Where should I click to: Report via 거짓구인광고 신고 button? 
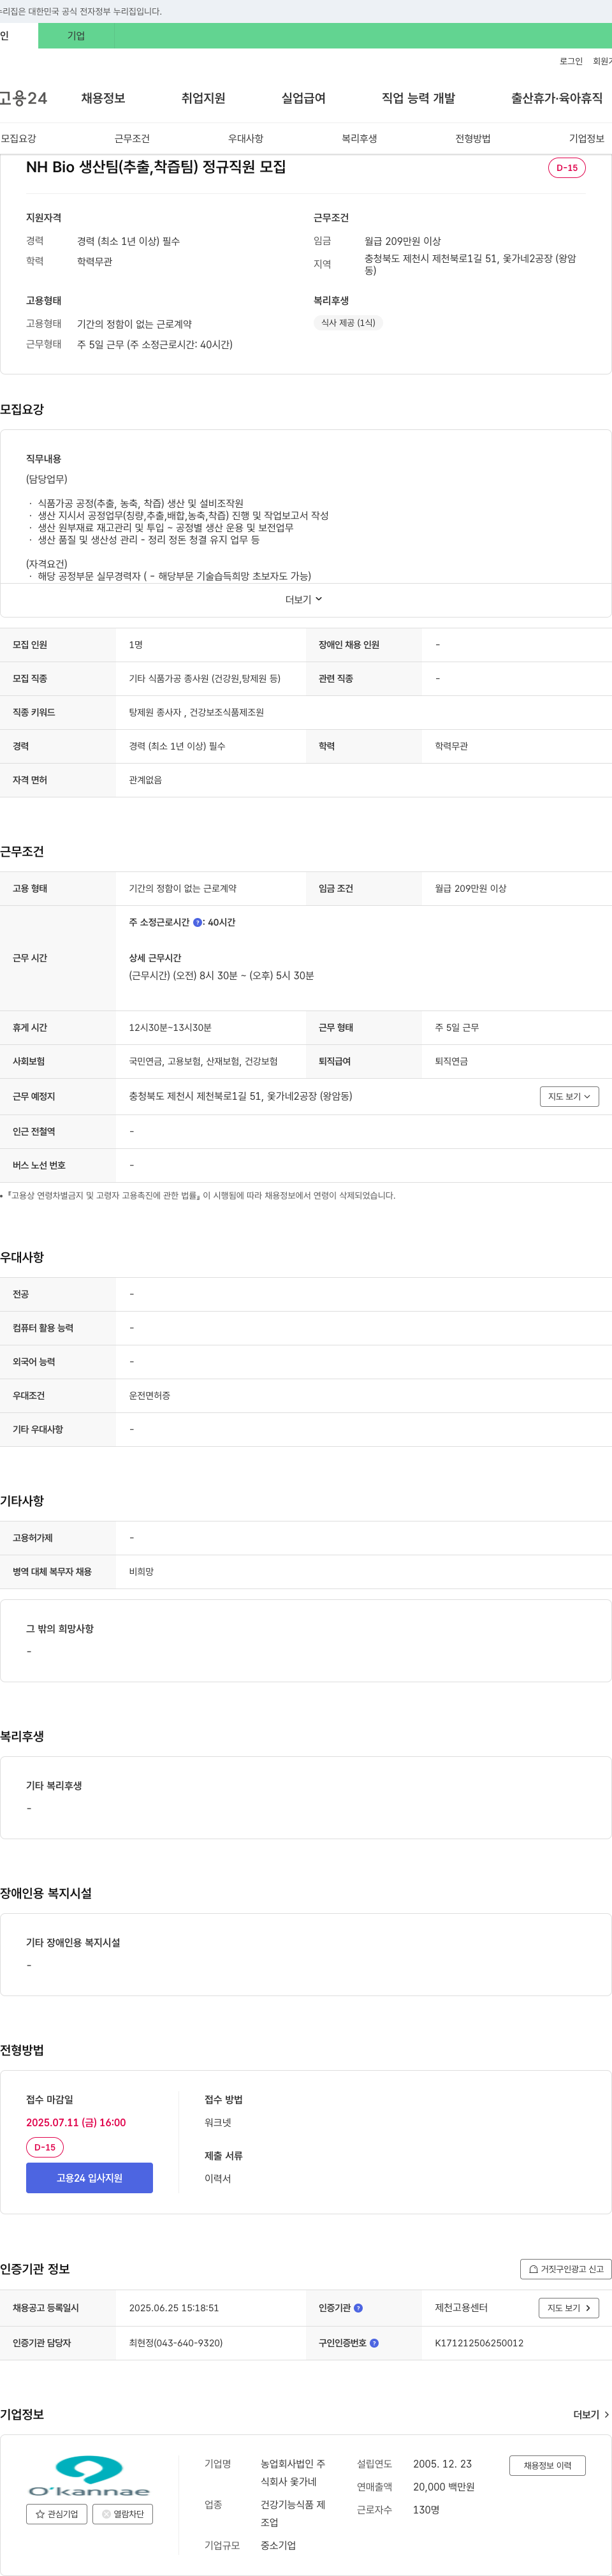click(566, 2269)
